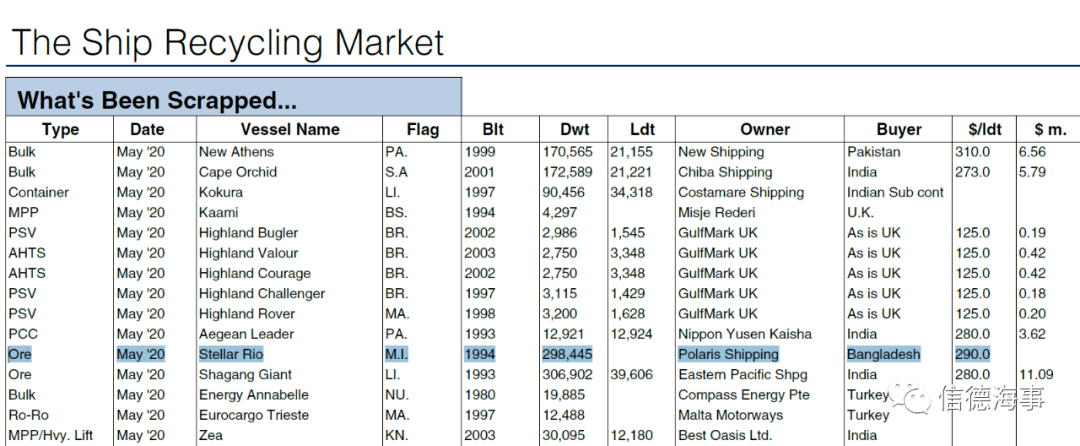The height and width of the screenshot is (446, 1080).
Task: Click Dwt value 170,565
Action: (x=568, y=152)
